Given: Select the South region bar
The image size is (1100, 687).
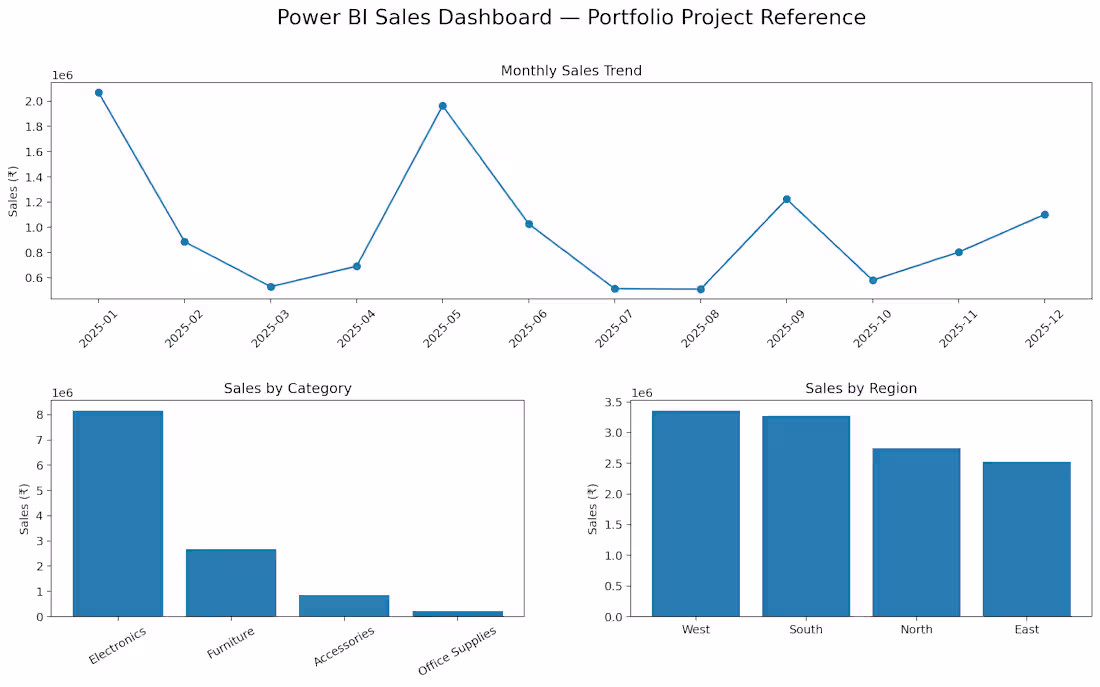Looking at the screenshot, I should pyautogui.click(x=806, y=516).
